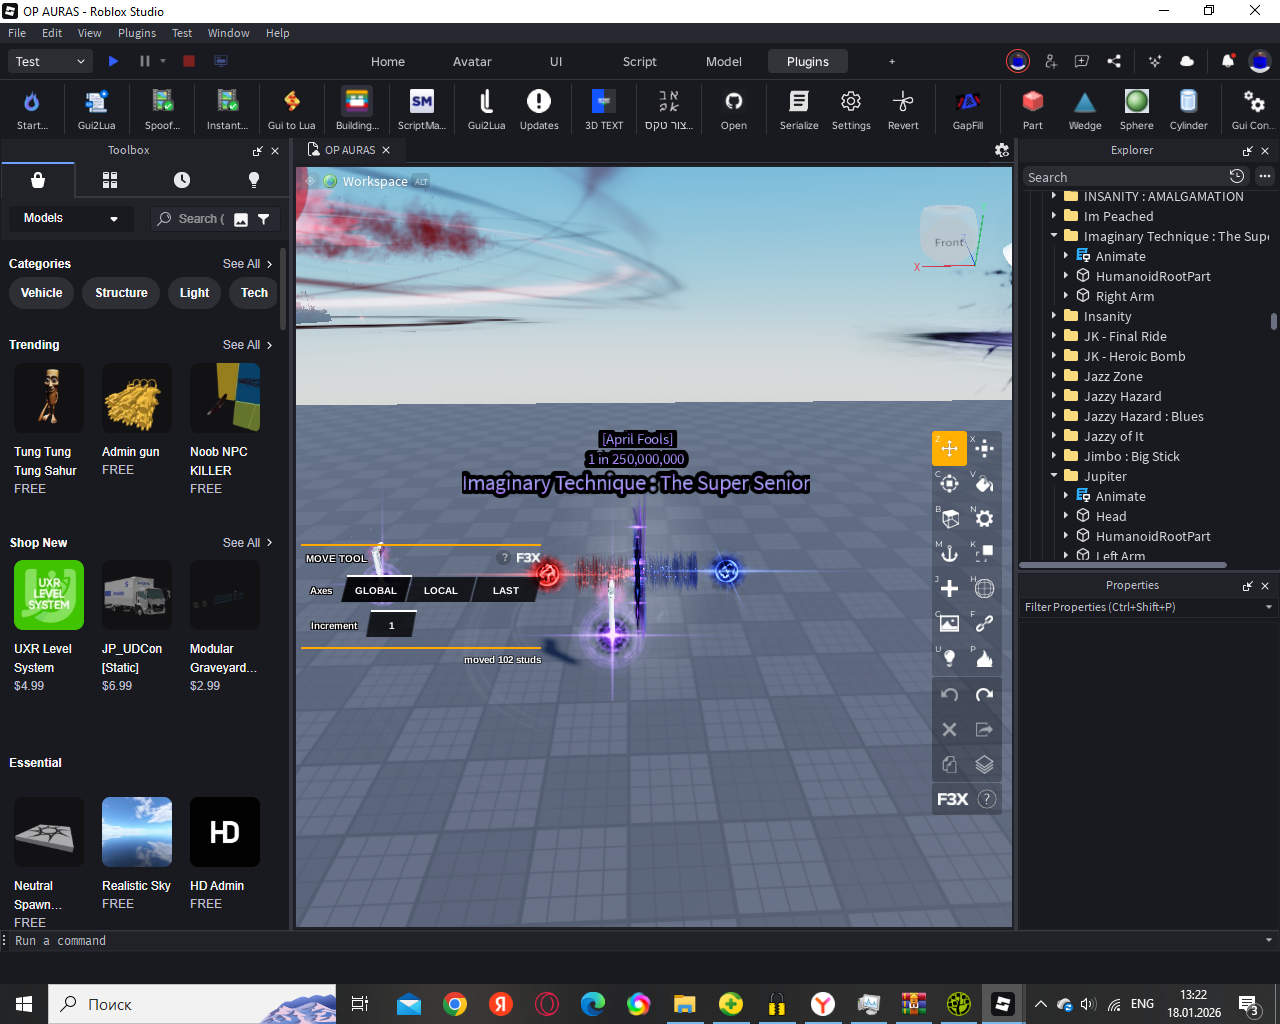Click the Structure category button
1280x1024 pixels.
(121, 293)
